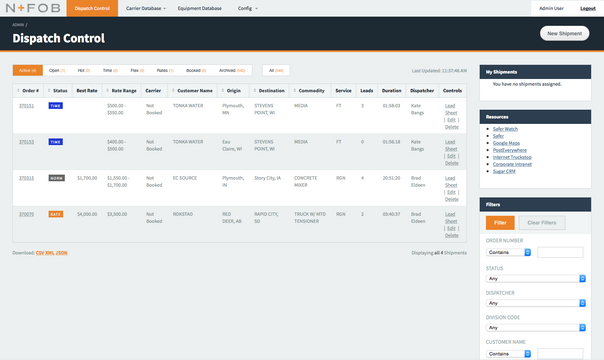604x360 pixels.
Task: Download shipments as JSON
Action: (x=62, y=253)
